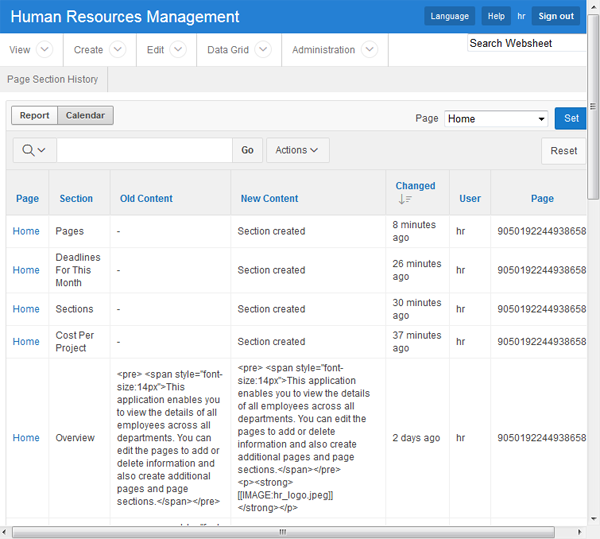The image size is (600, 539).
Task: Expand the Create menu chevron
Action: pos(117,49)
